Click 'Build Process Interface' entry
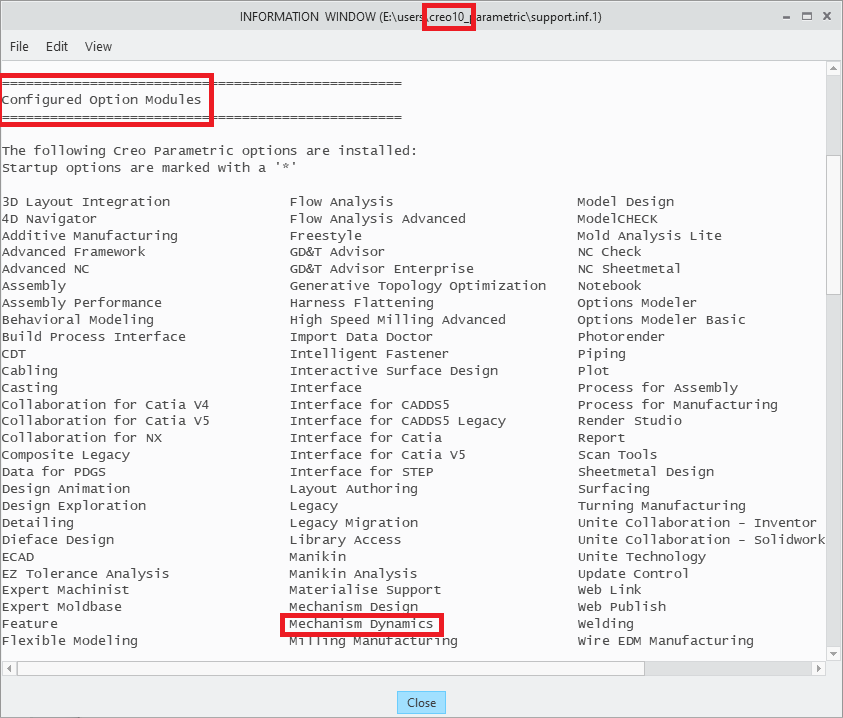Viewport: 843px width, 718px height. point(94,337)
